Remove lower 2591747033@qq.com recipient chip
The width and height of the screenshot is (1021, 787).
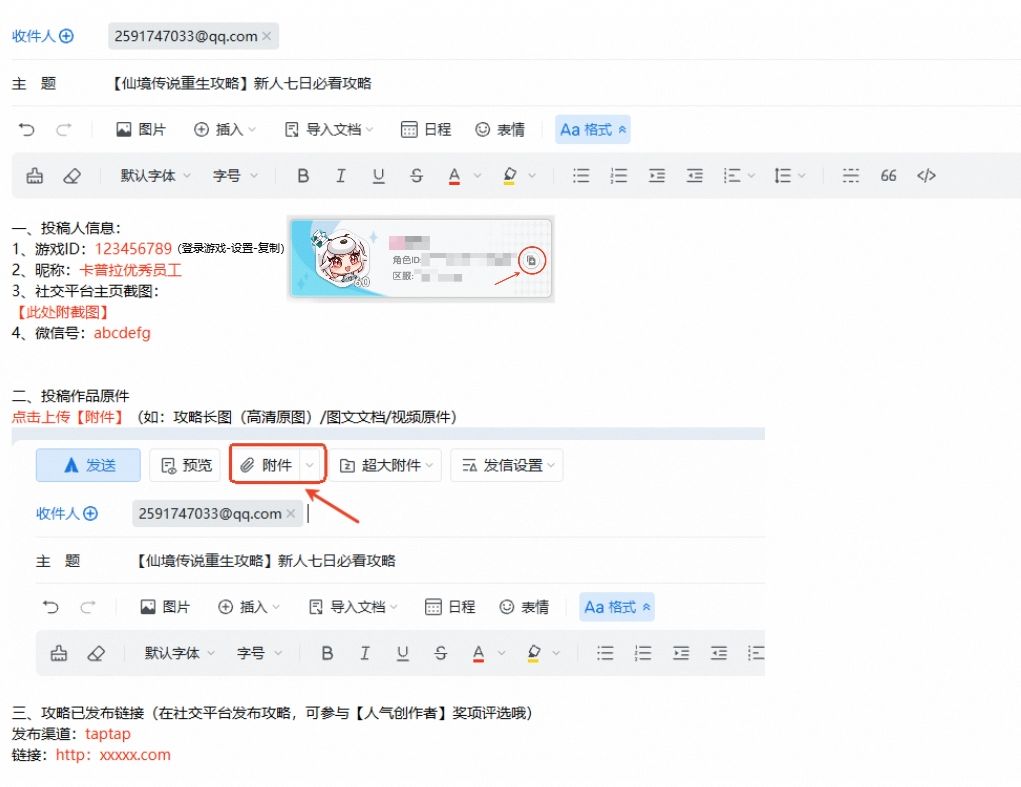click(290, 514)
